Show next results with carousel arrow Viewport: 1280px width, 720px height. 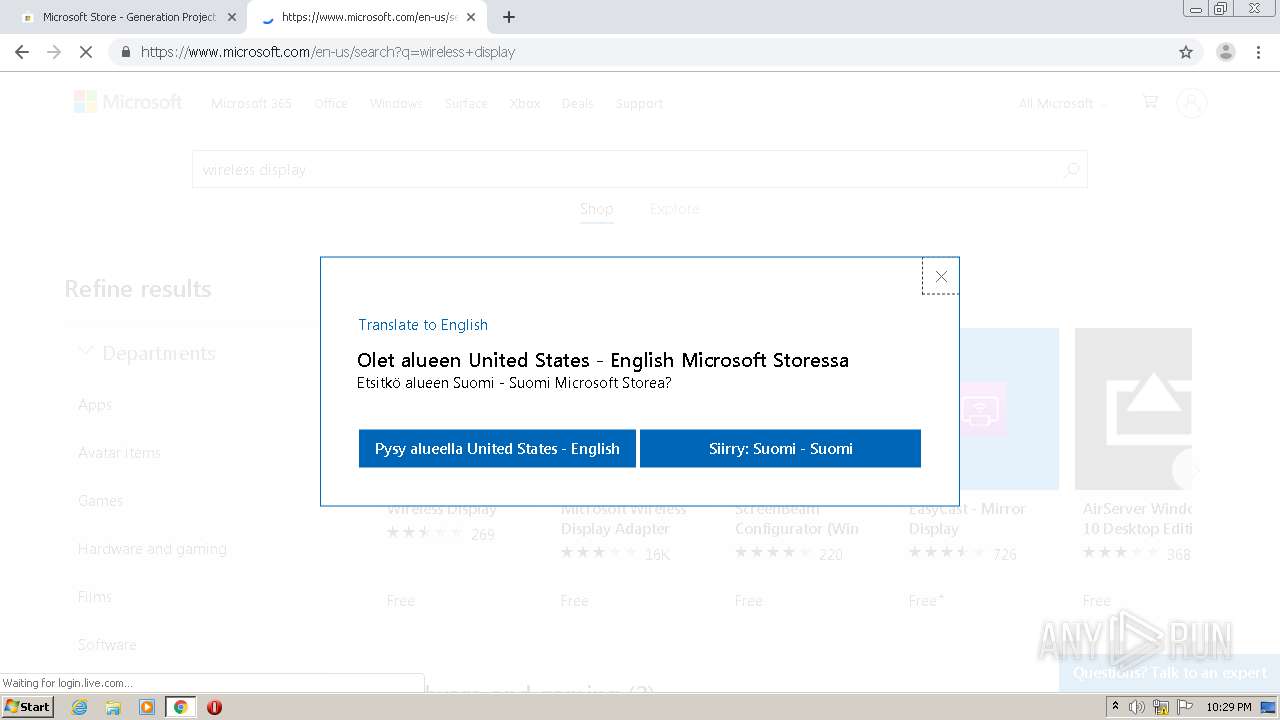[x=1187, y=468]
